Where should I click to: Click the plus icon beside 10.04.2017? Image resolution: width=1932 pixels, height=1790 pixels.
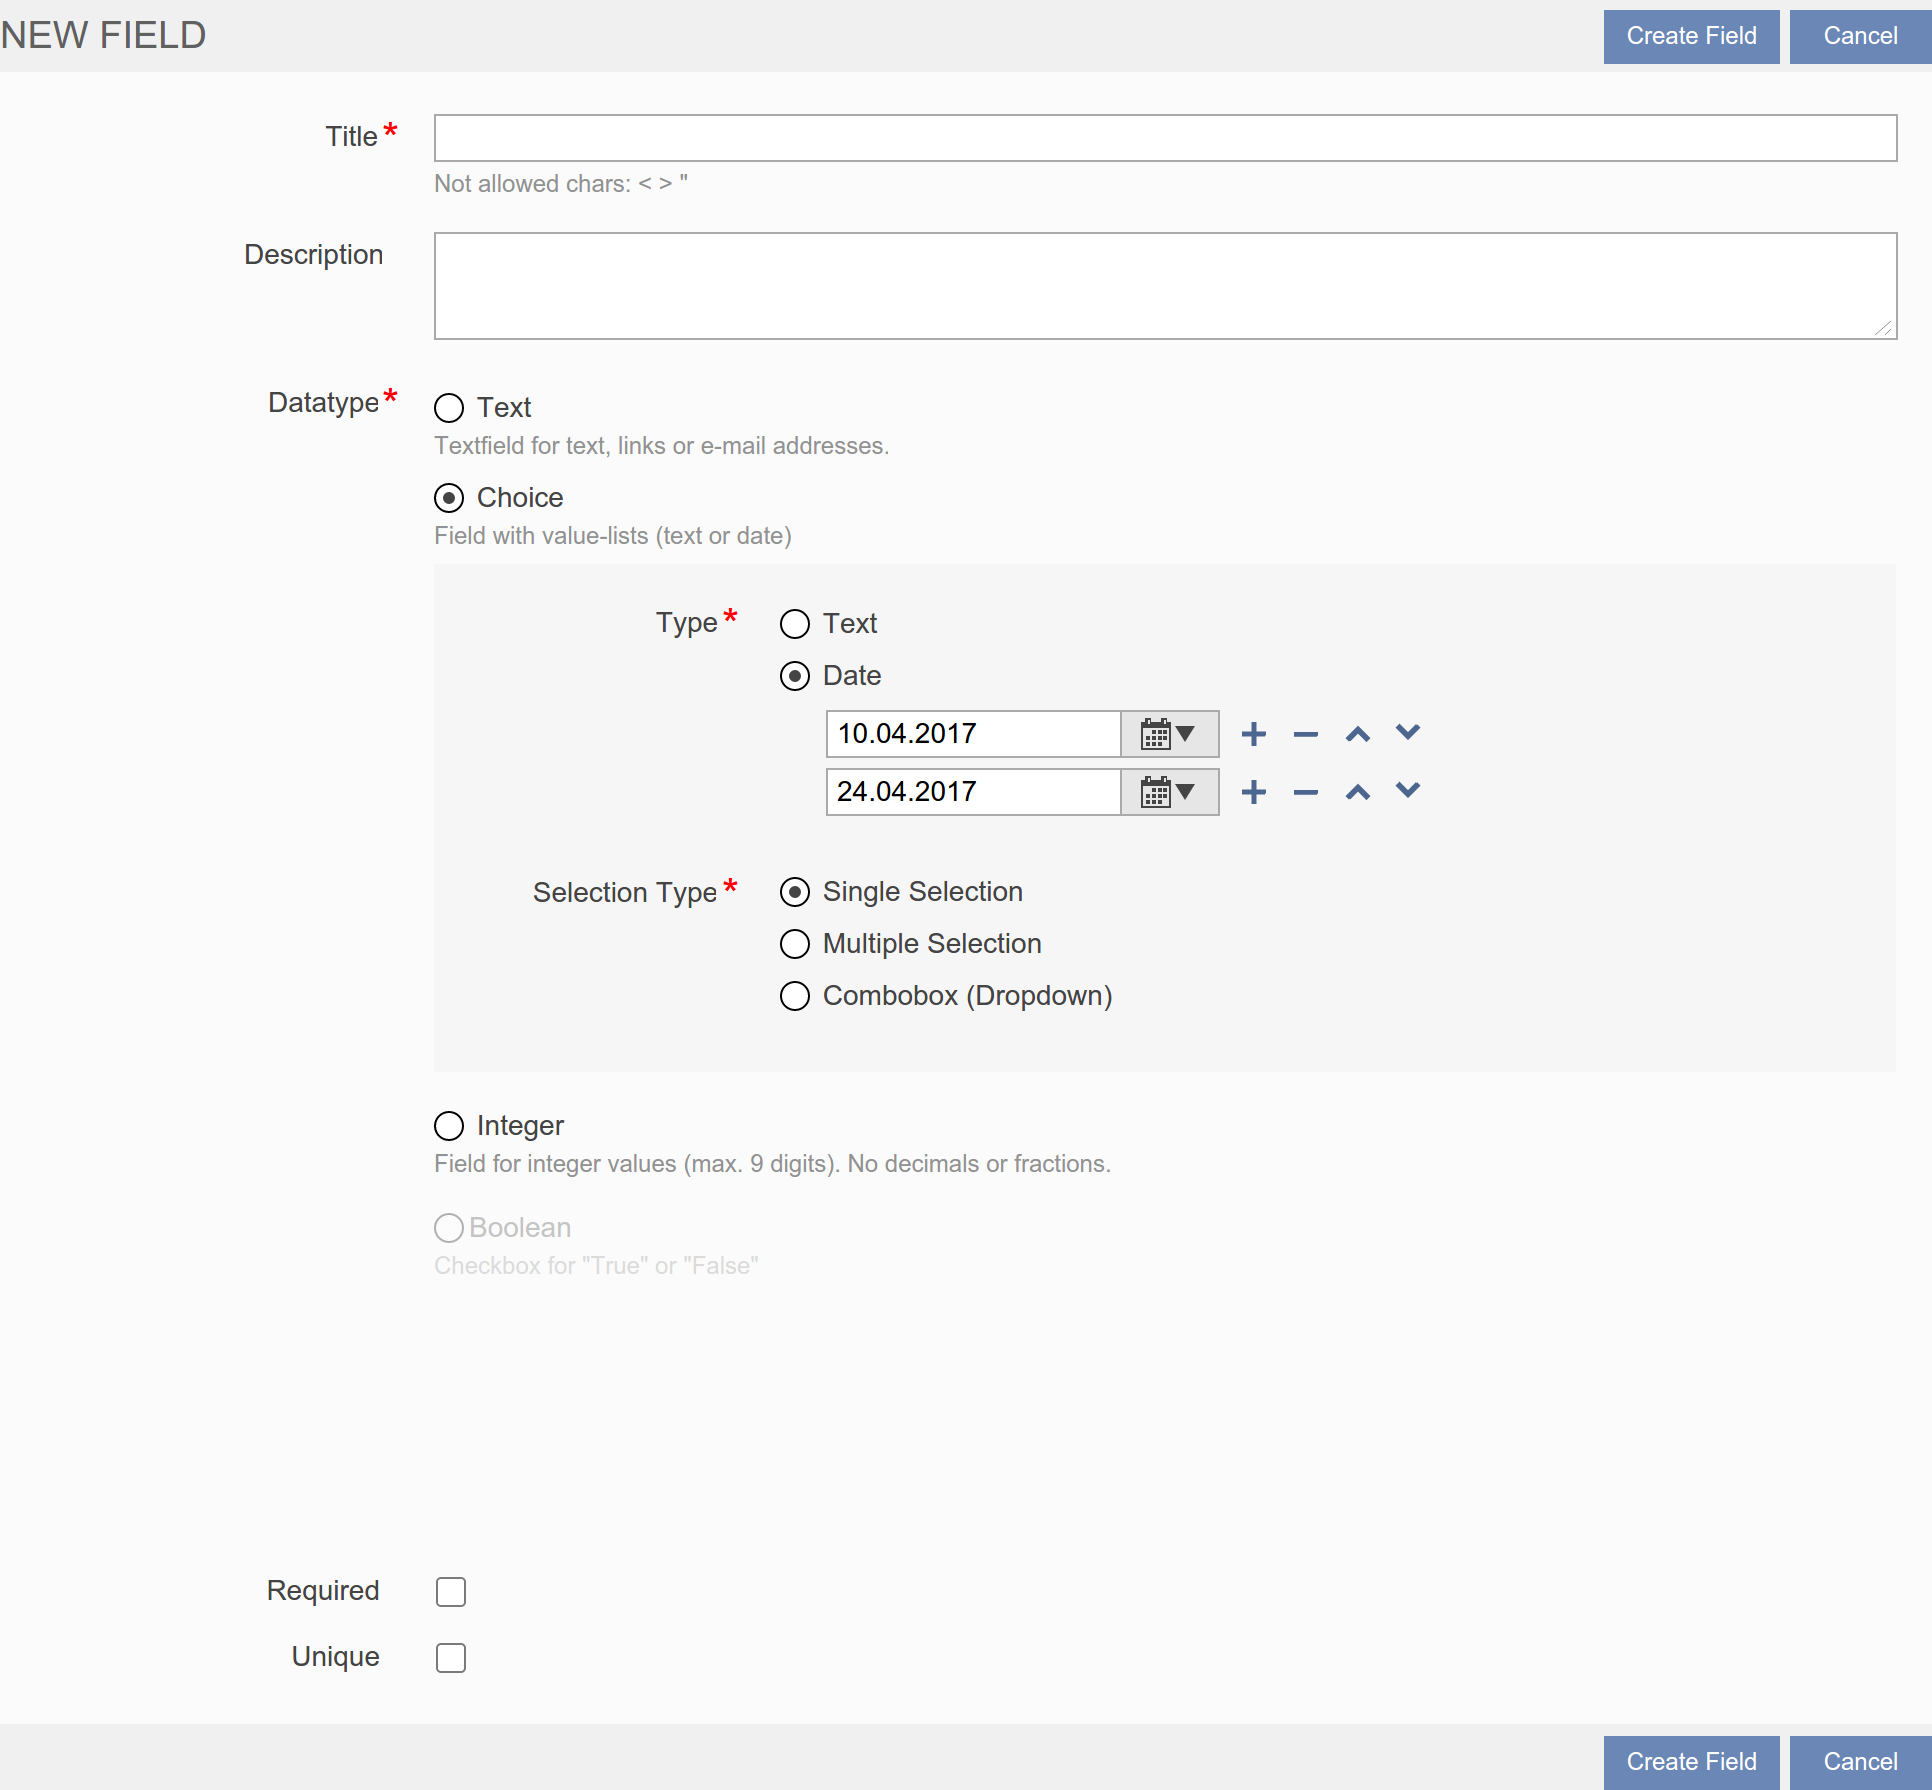pyautogui.click(x=1253, y=735)
